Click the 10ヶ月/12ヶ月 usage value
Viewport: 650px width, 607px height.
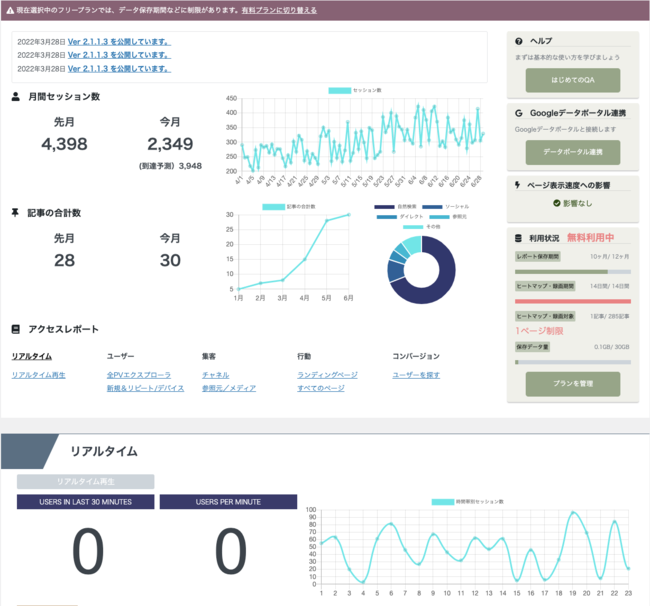(609, 257)
